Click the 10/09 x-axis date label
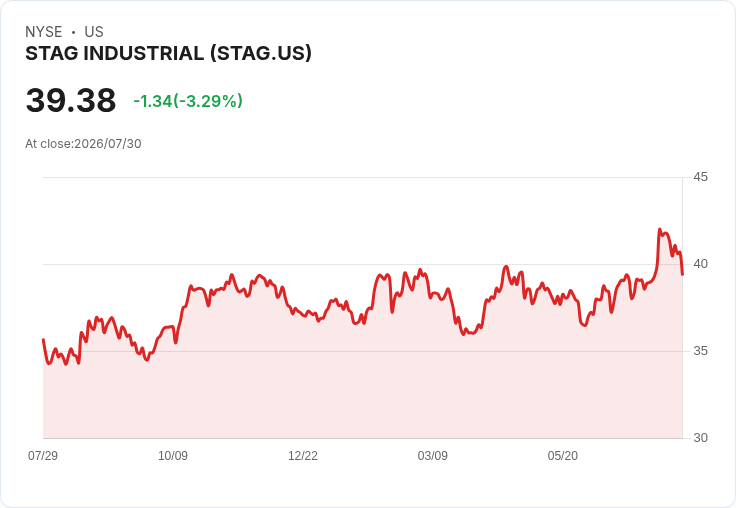 pyautogui.click(x=173, y=455)
